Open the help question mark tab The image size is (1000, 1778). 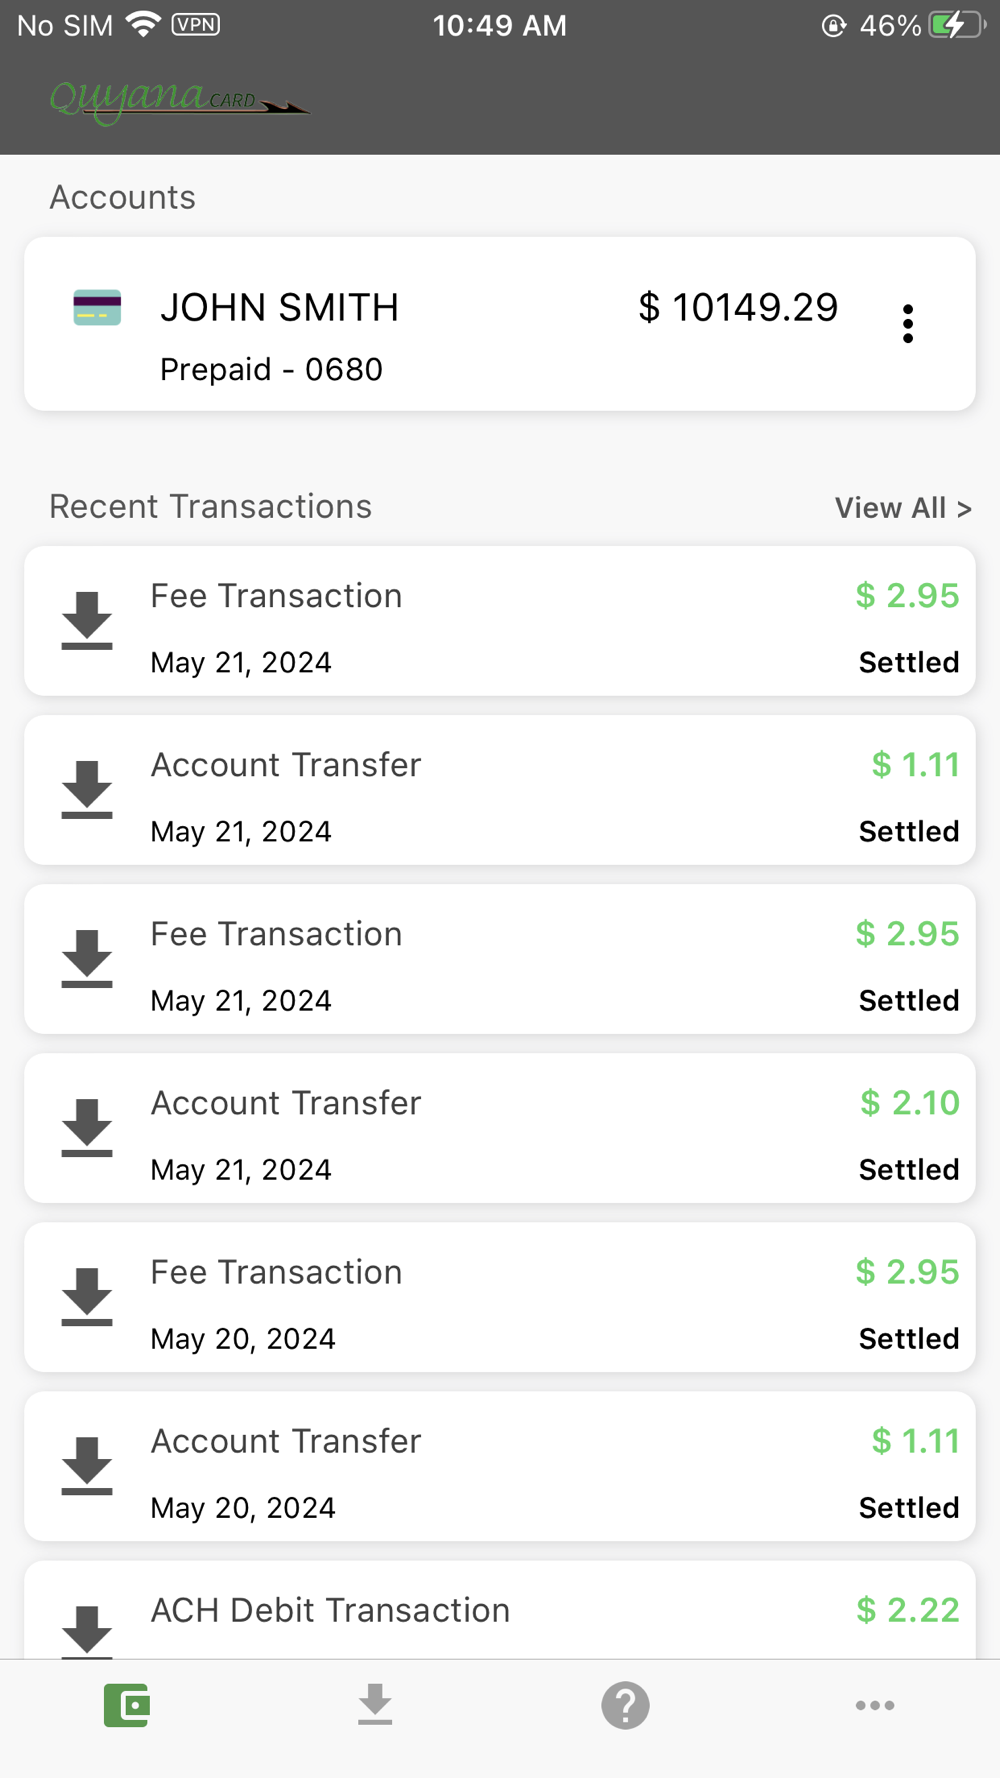625,1705
